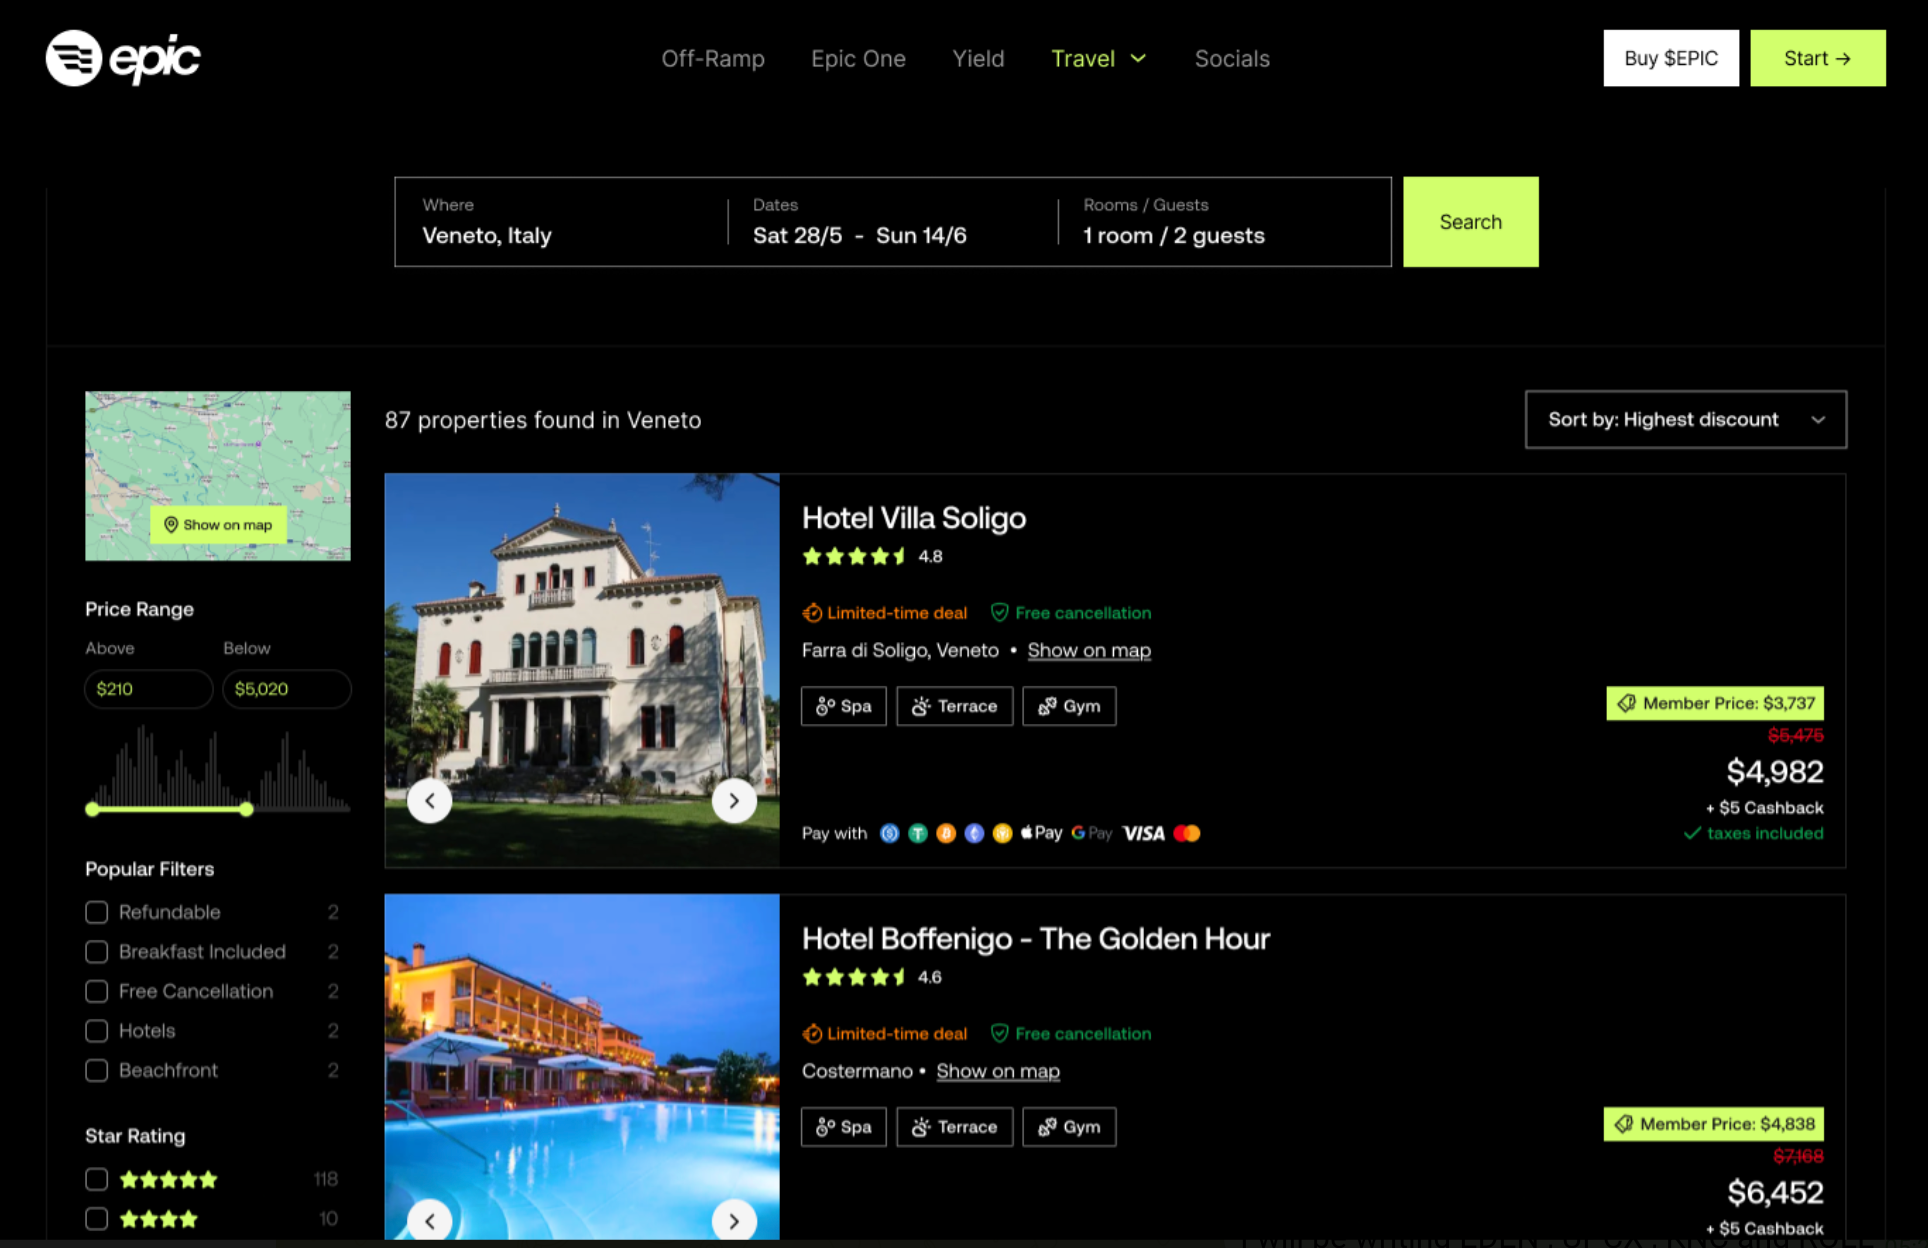Click the Above price field showing $210
This screenshot has width=1928, height=1248.
(149, 689)
